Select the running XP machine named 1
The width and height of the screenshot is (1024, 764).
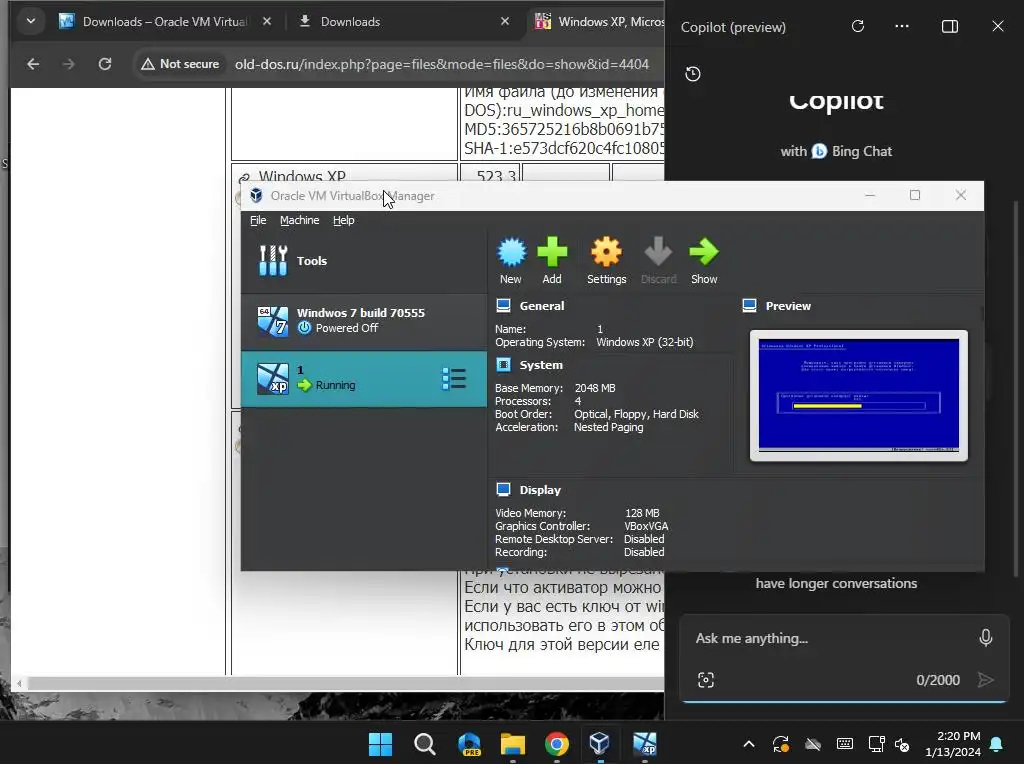(x=364, y=379)
